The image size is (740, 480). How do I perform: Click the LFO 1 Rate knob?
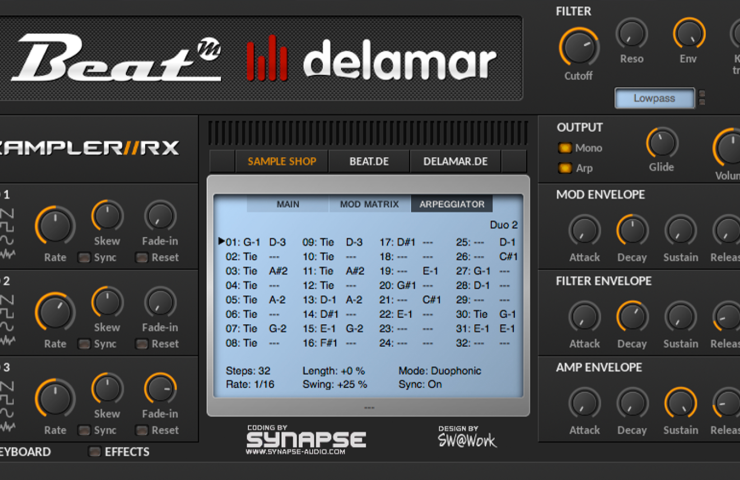(x=55, y=226)
